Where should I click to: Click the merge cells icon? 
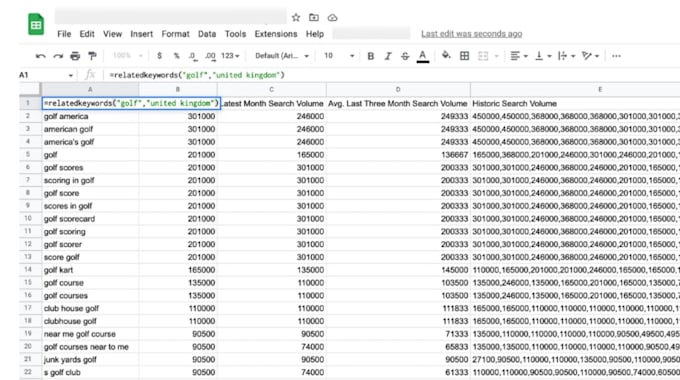tap(483, 56)
